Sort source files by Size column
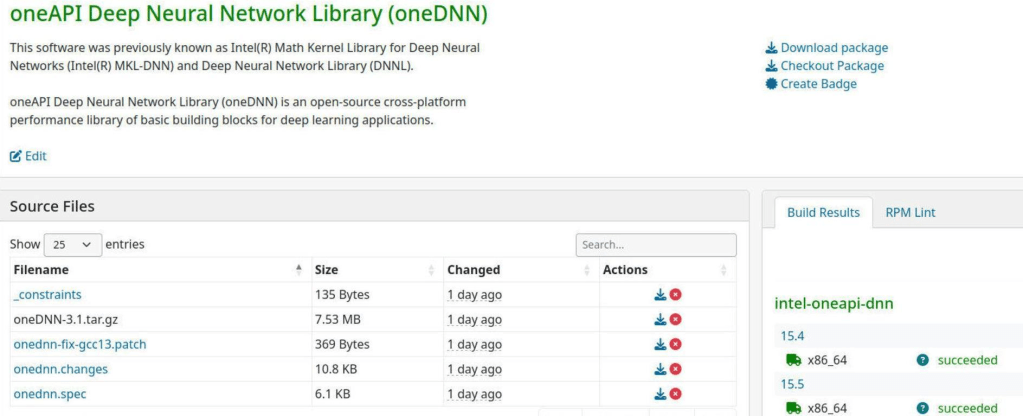The height and width of the screenshot is (416, 1023). tap(372, 270)
